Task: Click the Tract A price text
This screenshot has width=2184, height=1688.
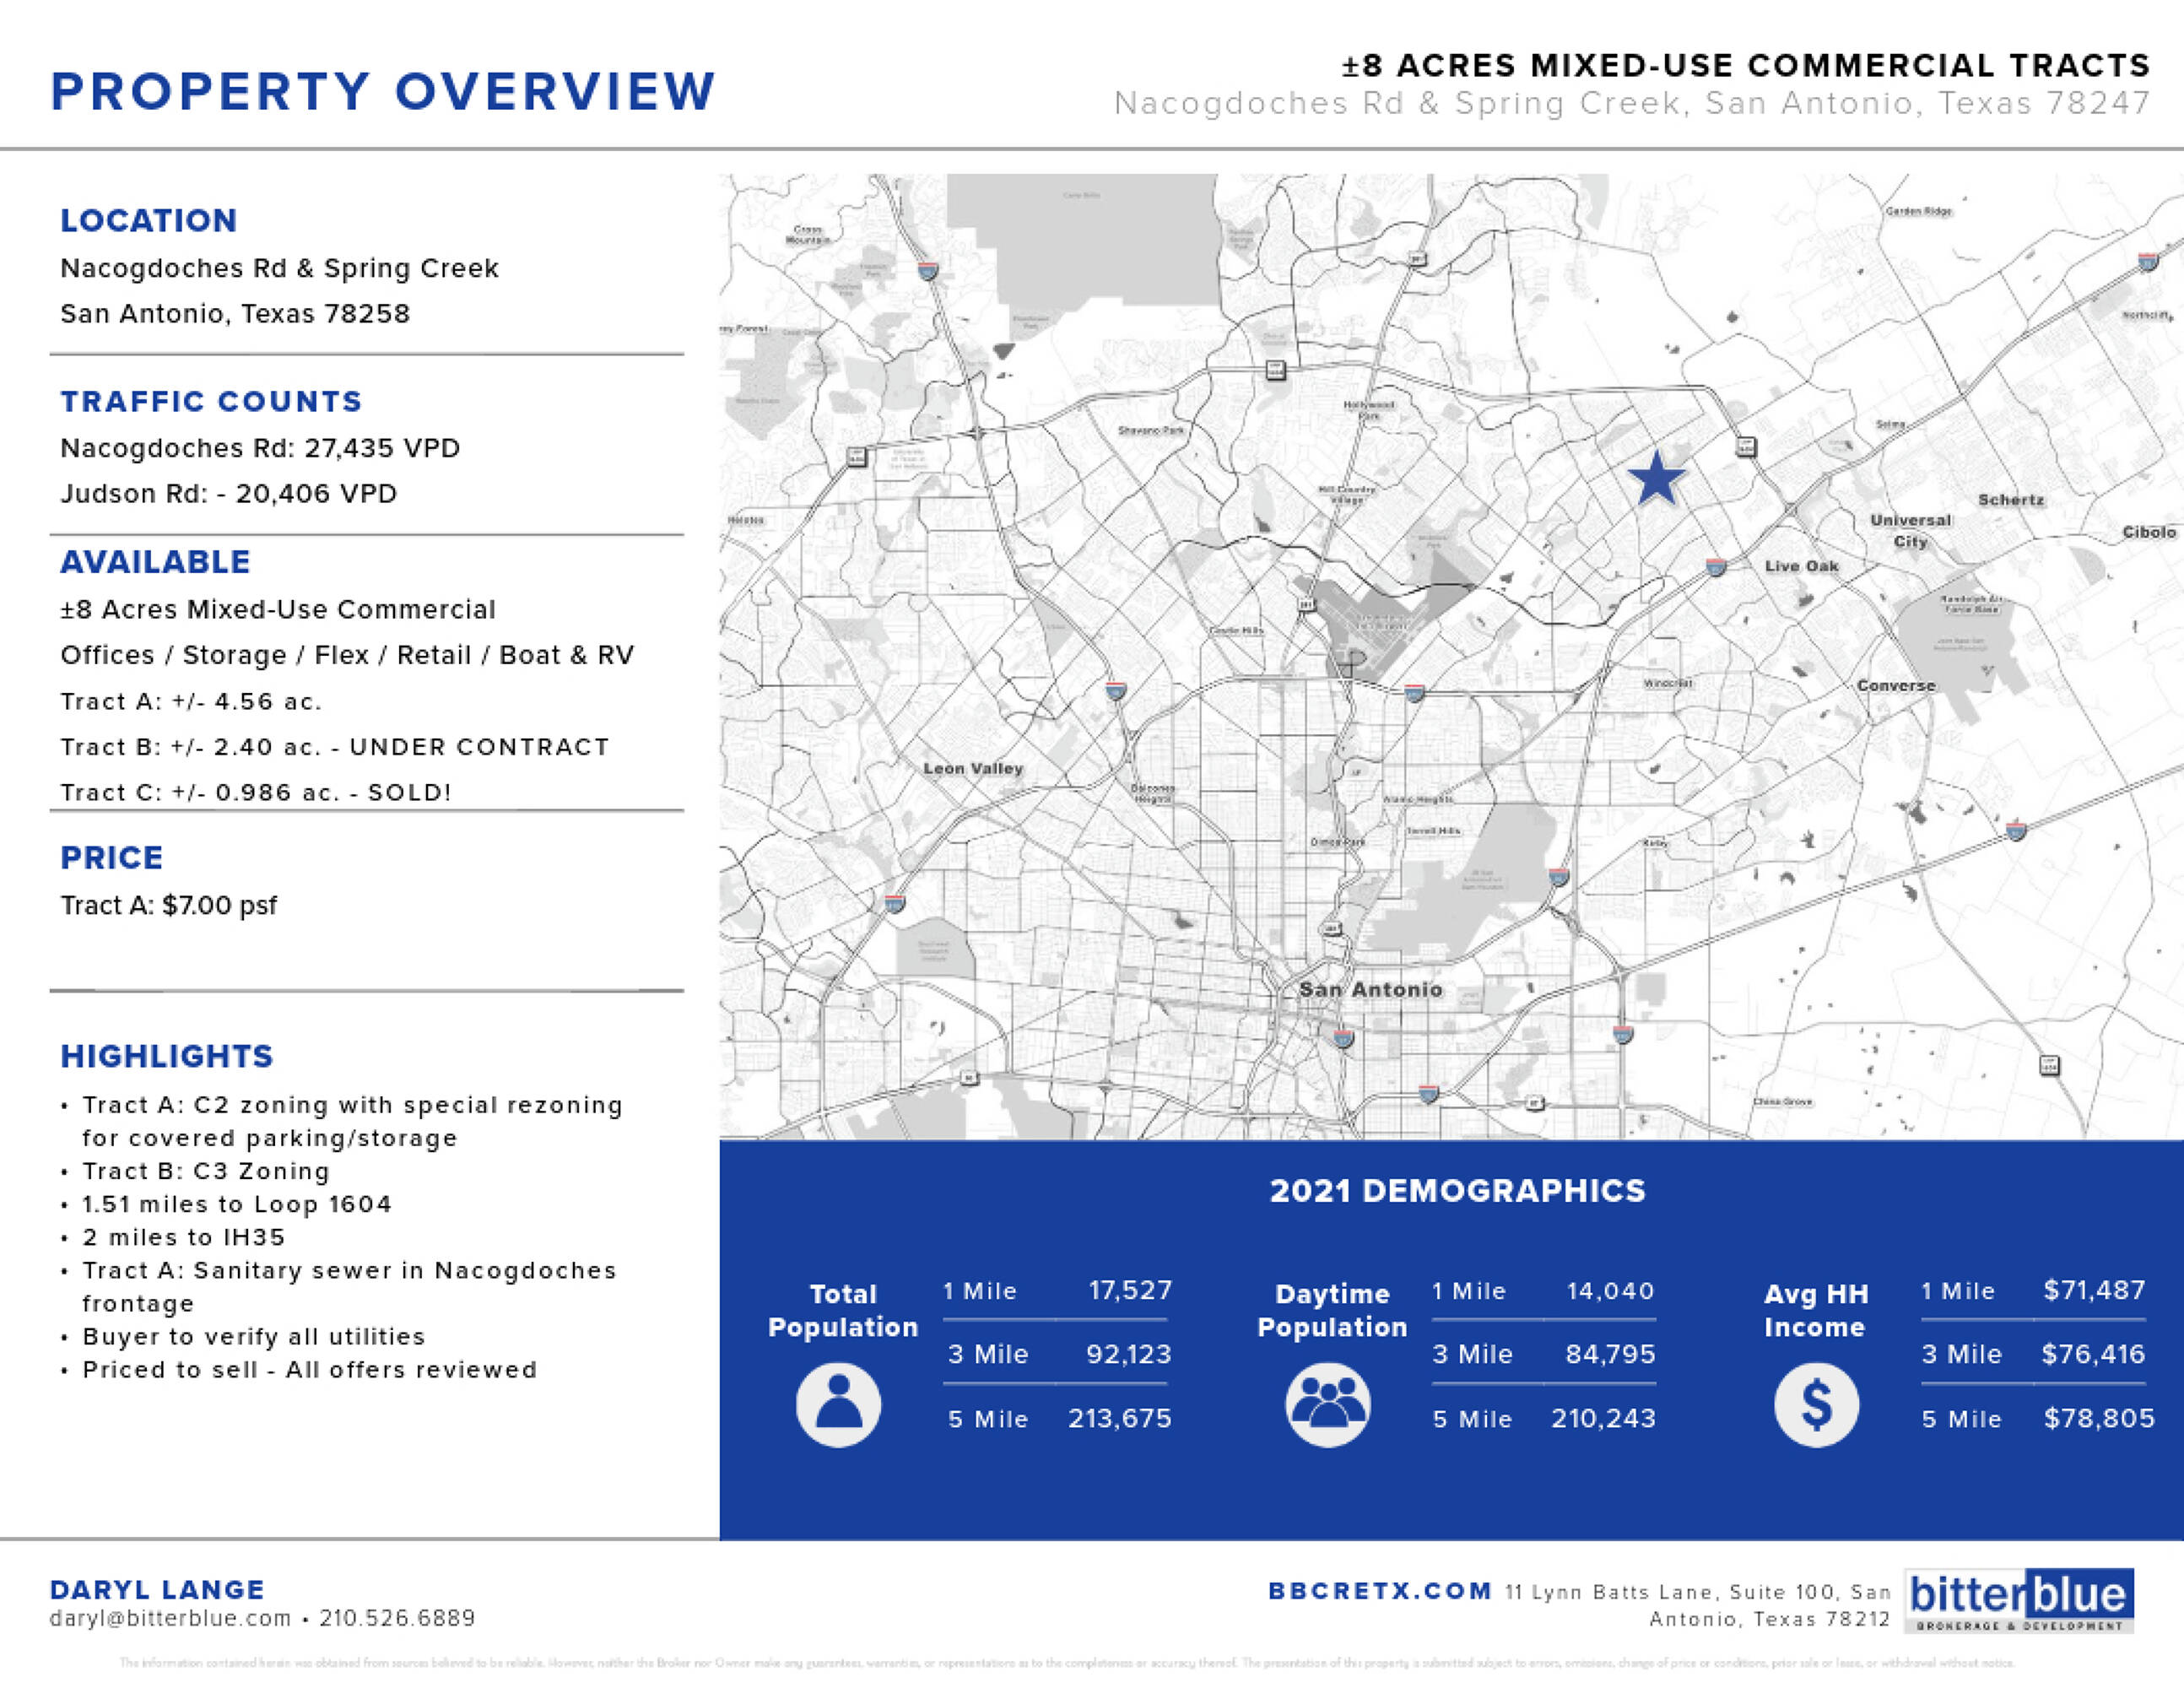Action: 168,905
